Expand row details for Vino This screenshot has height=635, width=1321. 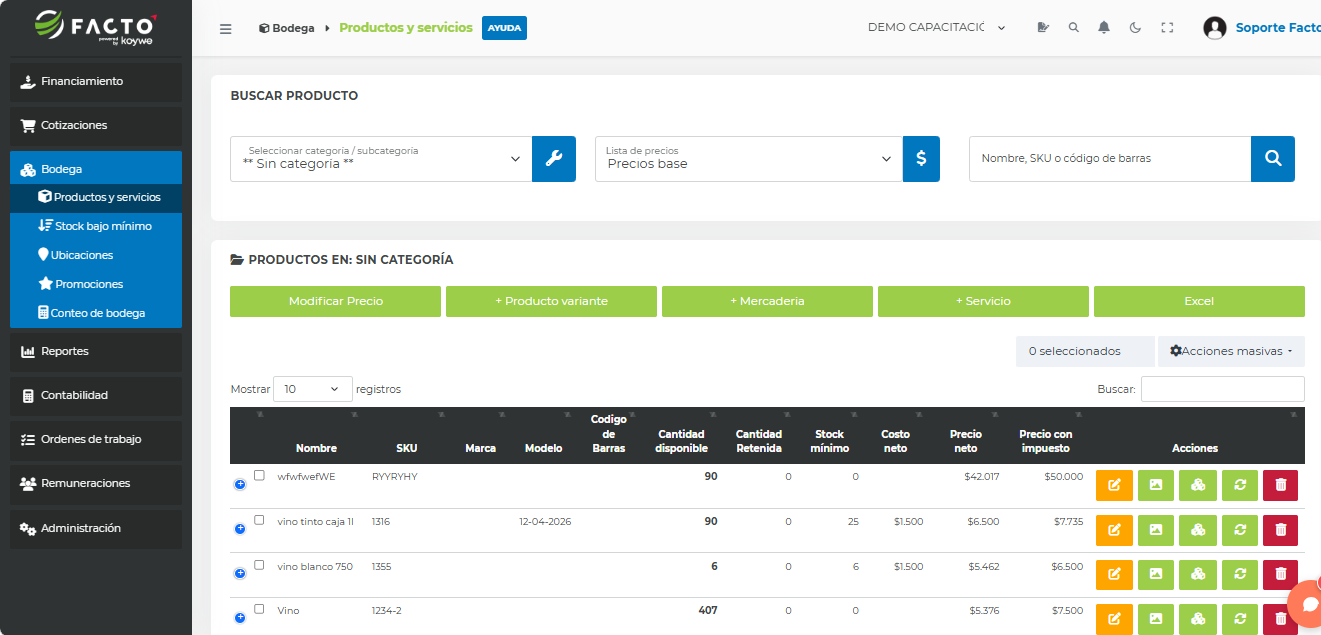[x=240, y=618]
